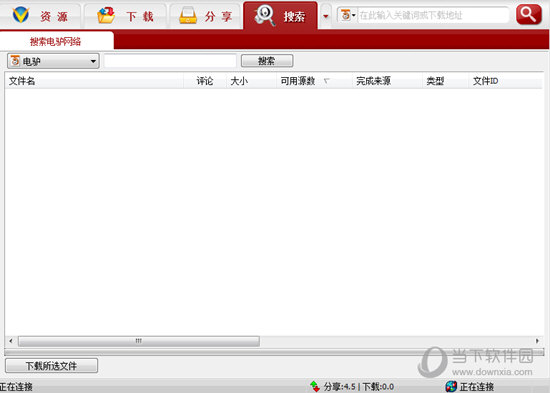Open the 电驴 search type dropdown
The width and height of the screenshot is (550, 393).
pyautogui.click(x=53, y=61)
